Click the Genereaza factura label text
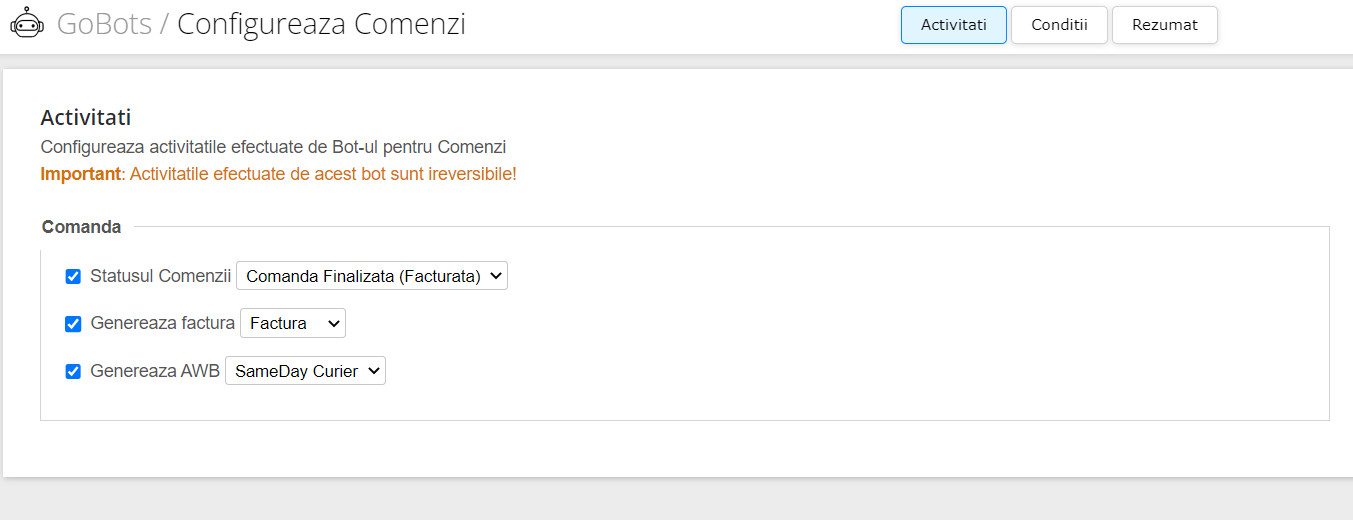Screen dimensions: 1353x520 pyautogui.click(x=162, y=323)
